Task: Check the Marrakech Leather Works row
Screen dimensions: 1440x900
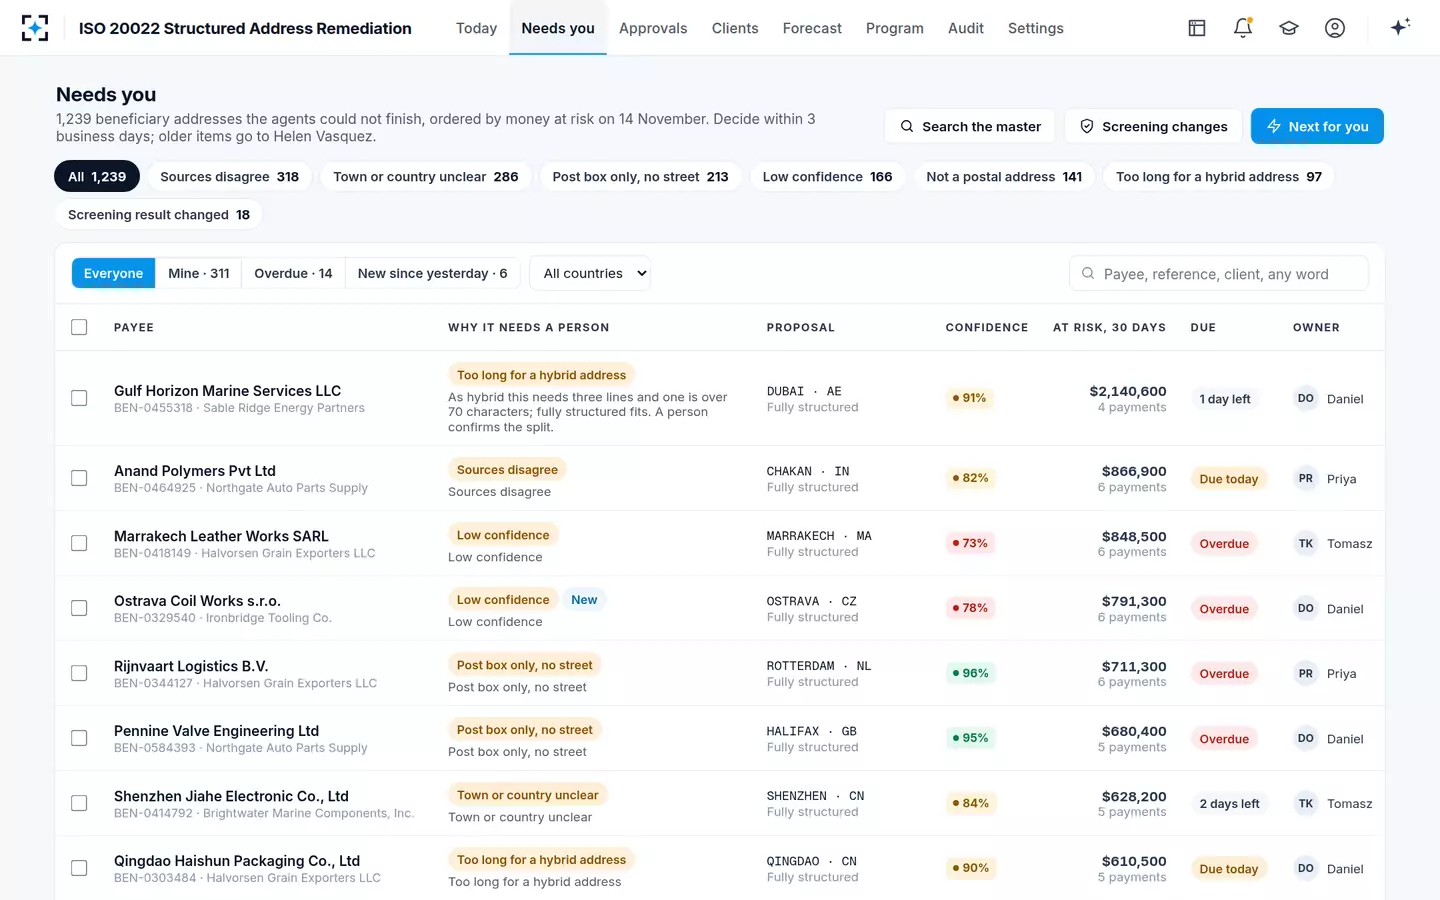Action: pyautogui.click(x=79, y=543)
